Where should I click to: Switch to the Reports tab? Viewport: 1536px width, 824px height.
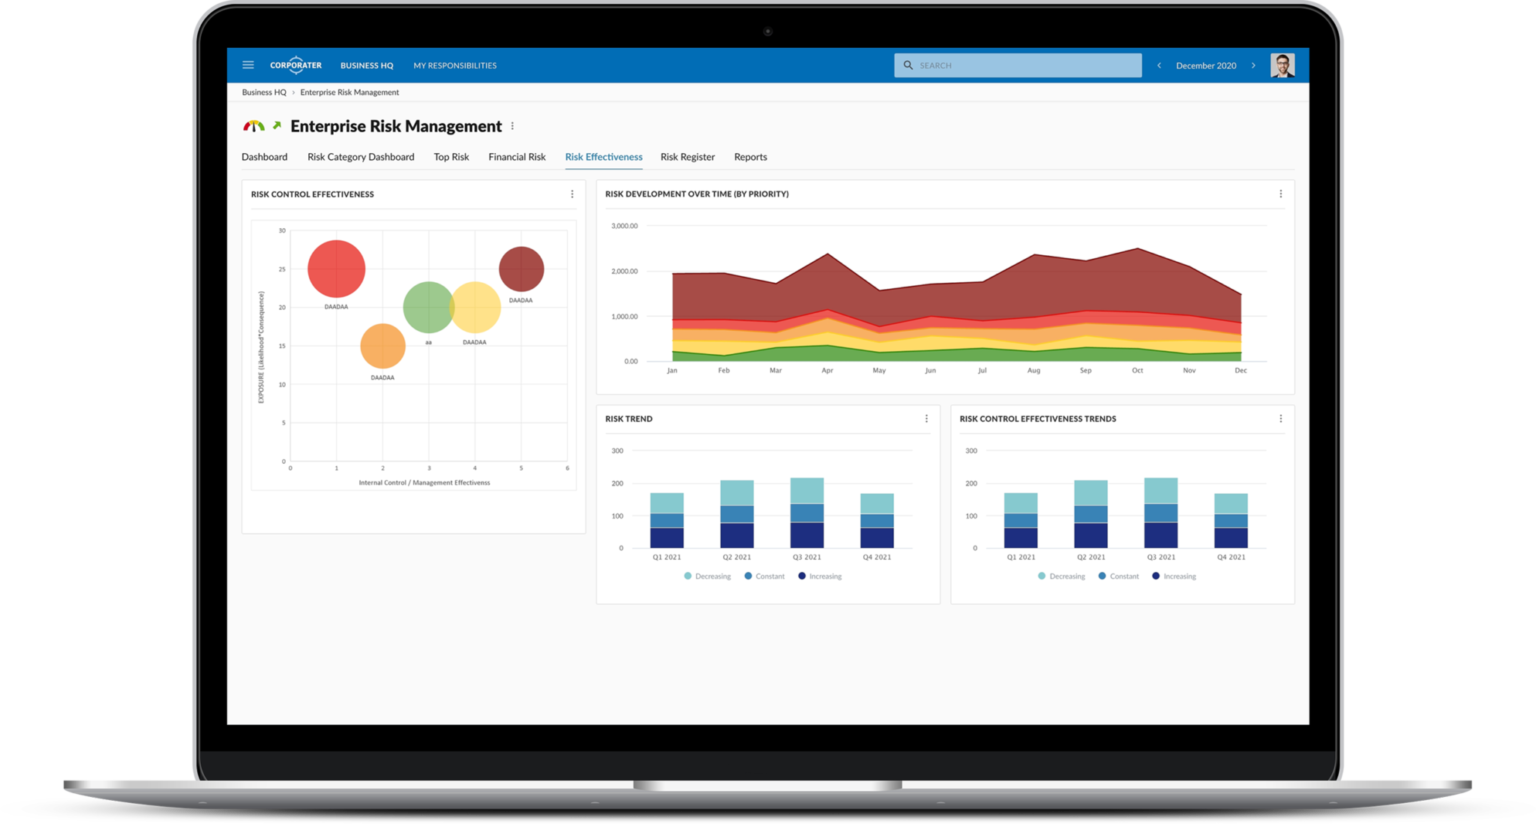coord(751,157)
